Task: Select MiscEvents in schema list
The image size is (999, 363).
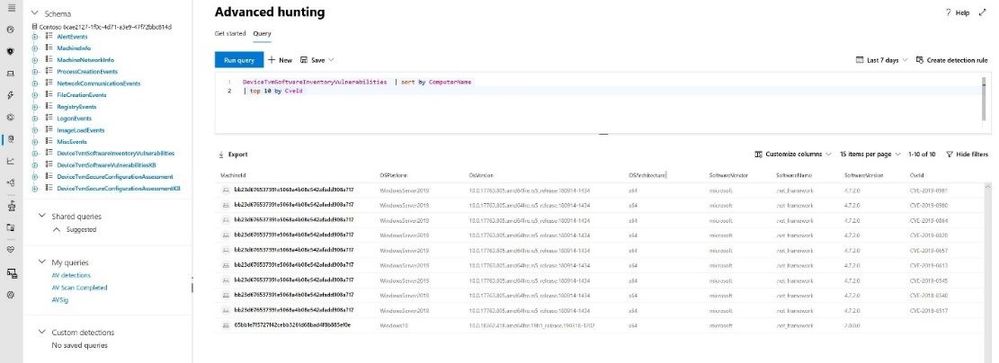Action: pyautogui.click(x=72, y=141)
